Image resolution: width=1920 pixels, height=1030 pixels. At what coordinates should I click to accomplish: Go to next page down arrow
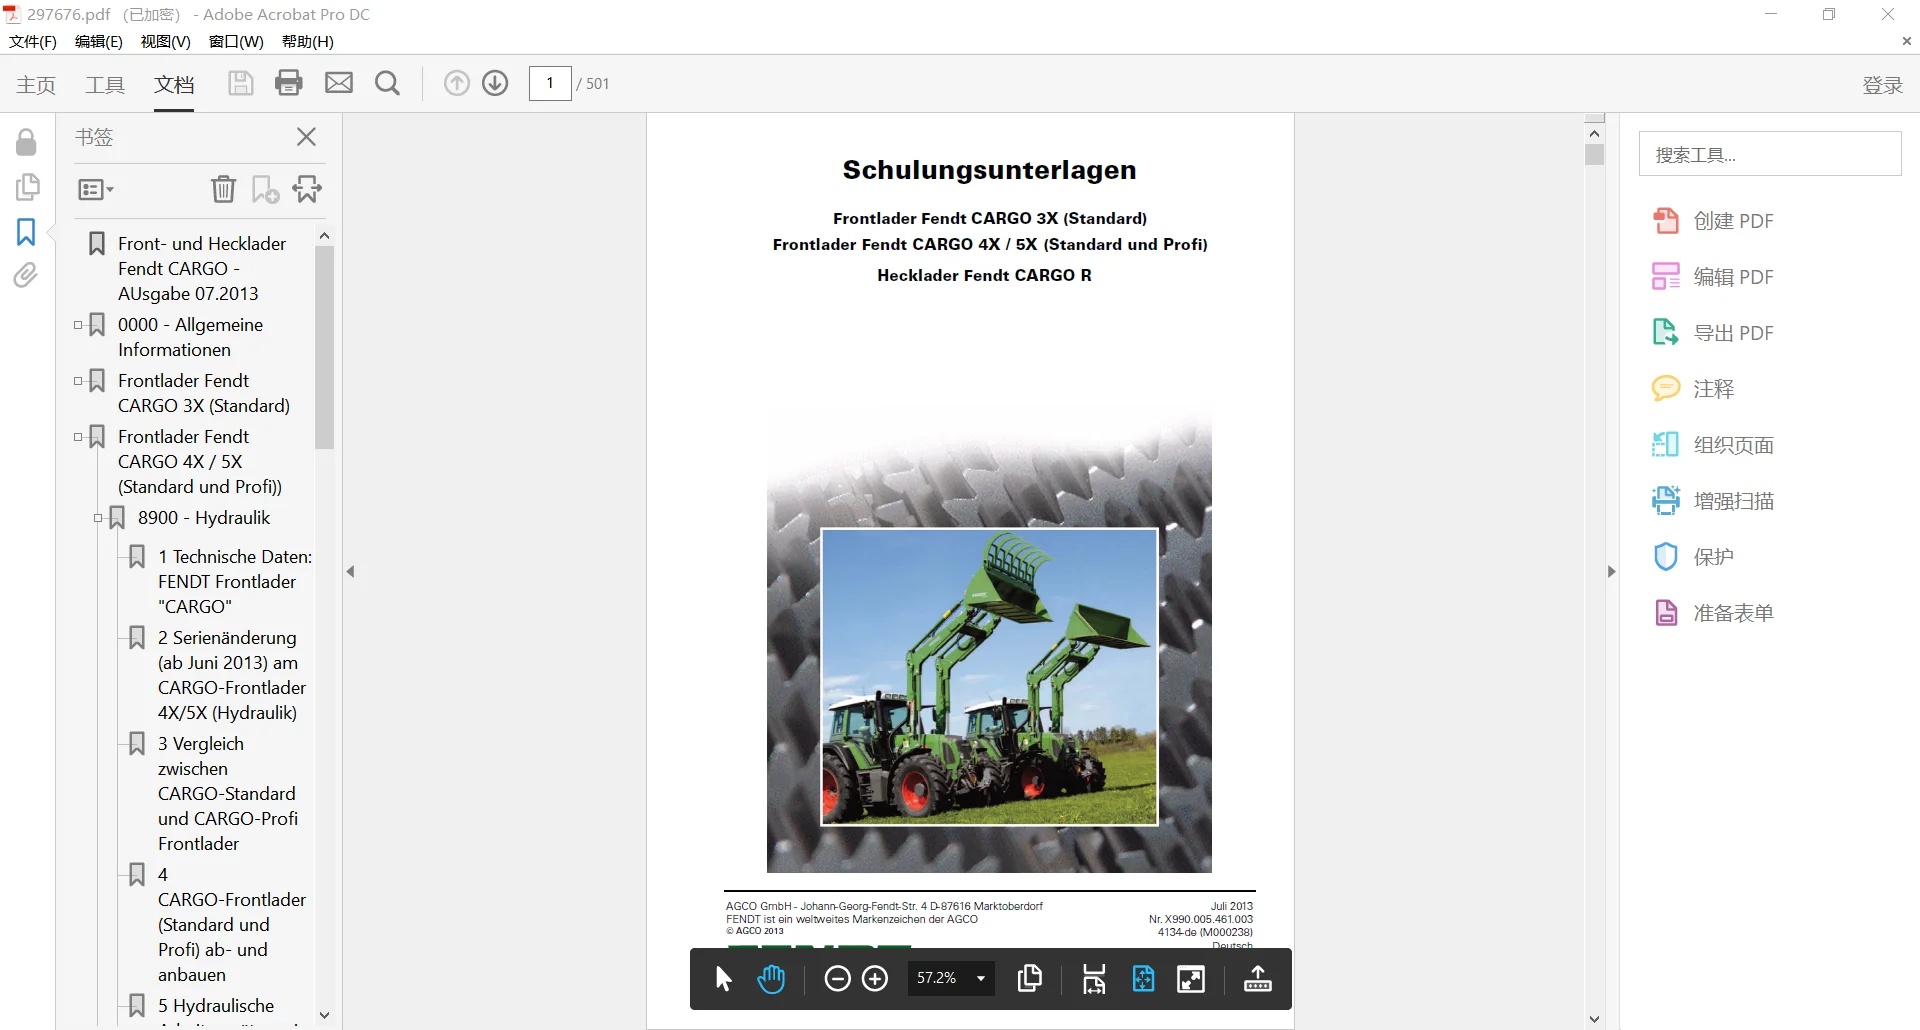click(495, 83)
